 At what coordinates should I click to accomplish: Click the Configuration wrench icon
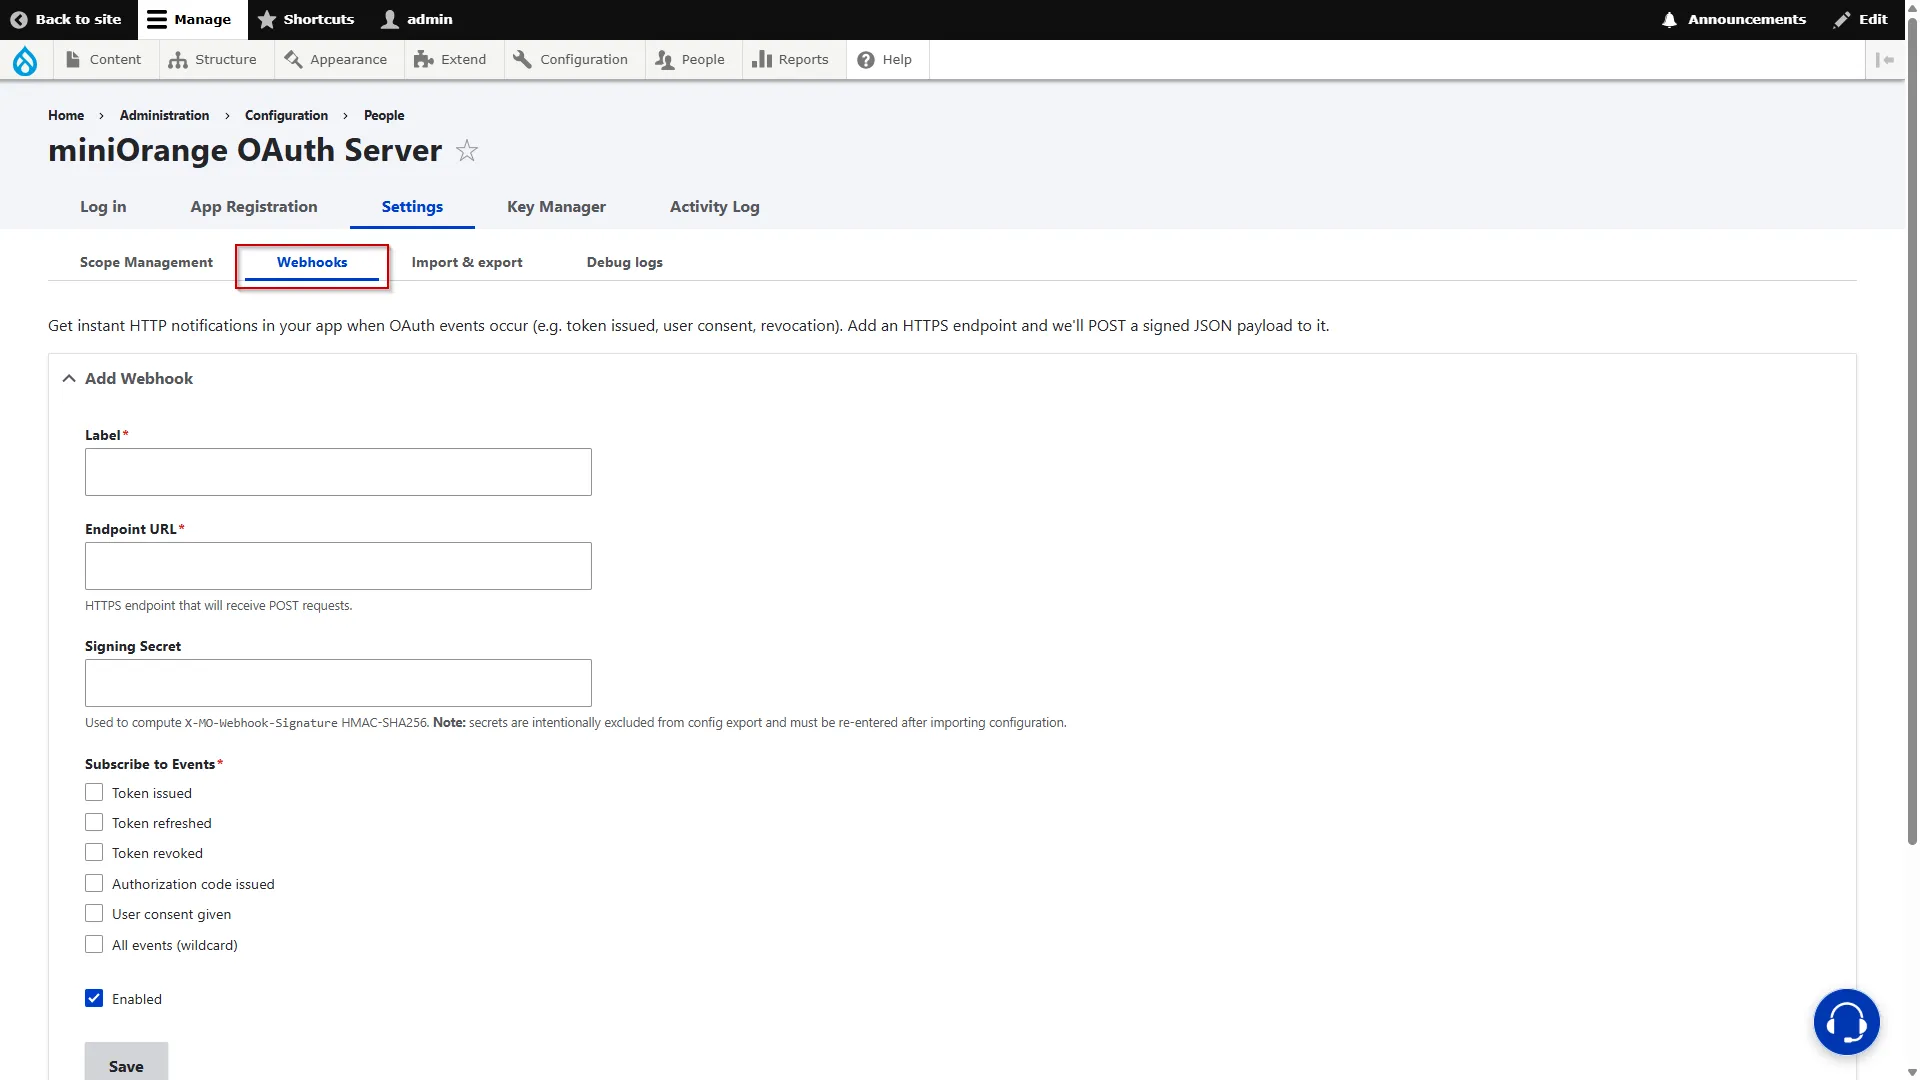[x=522, y=60]
